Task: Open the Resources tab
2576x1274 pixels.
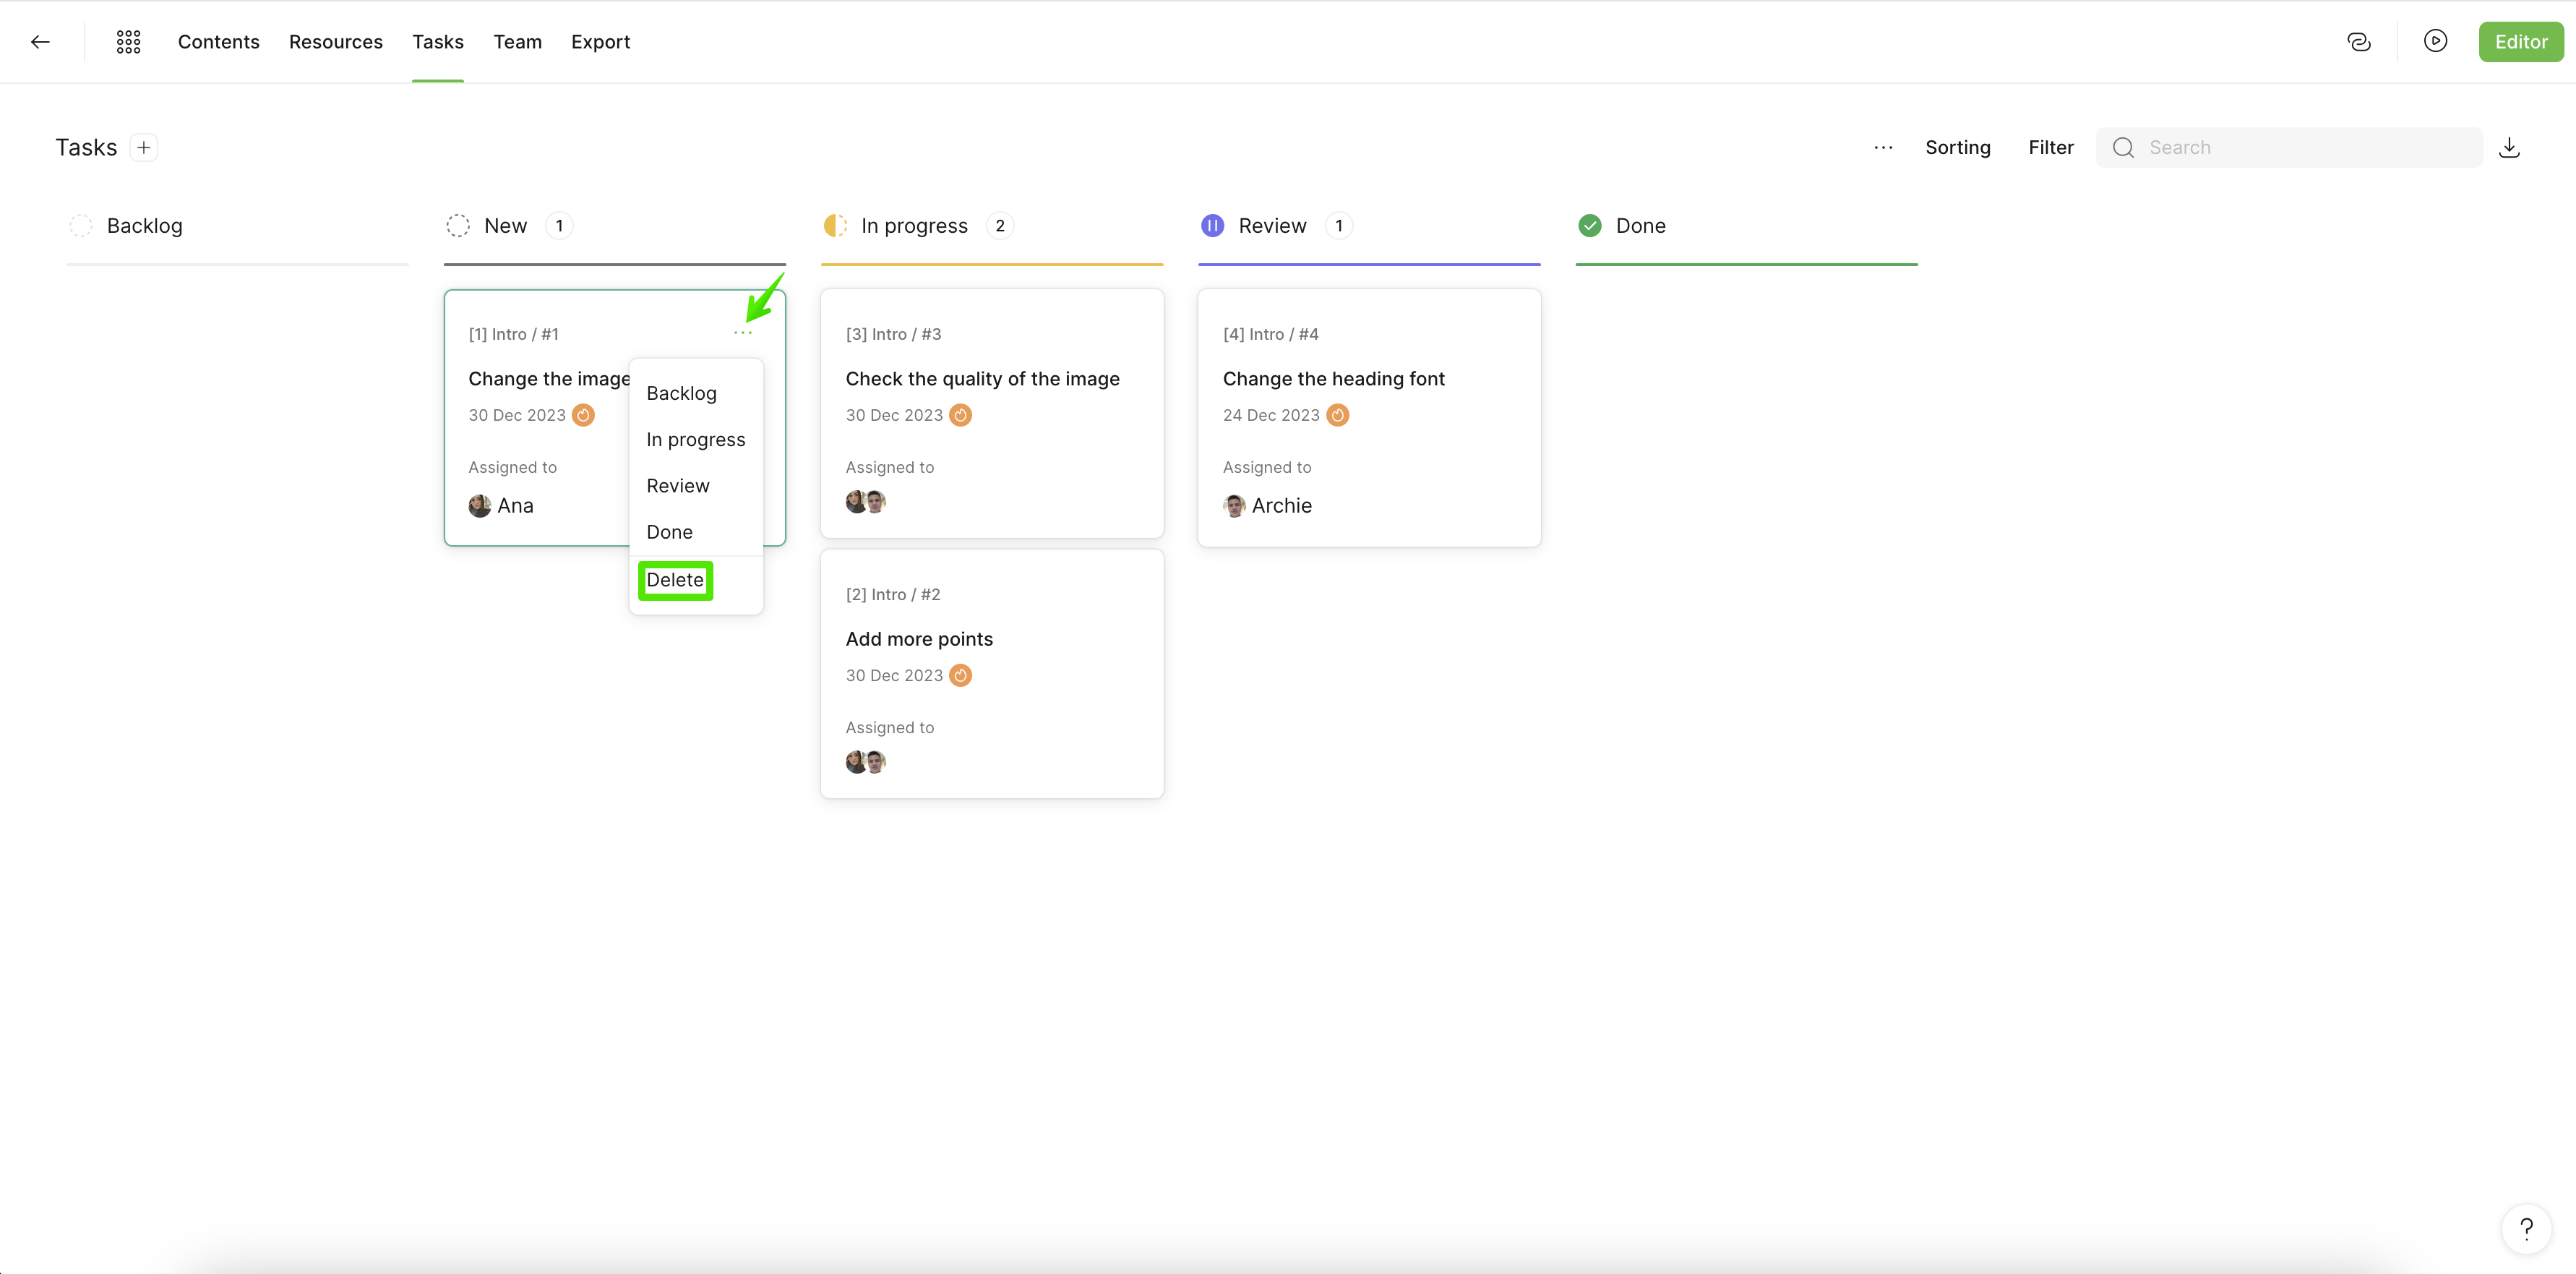Action: [x=335, y=42]
